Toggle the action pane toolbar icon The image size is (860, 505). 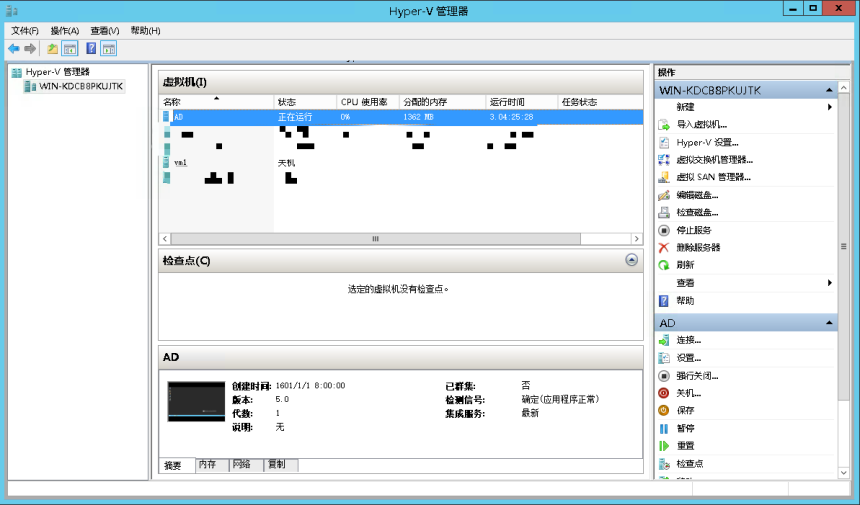109,49
